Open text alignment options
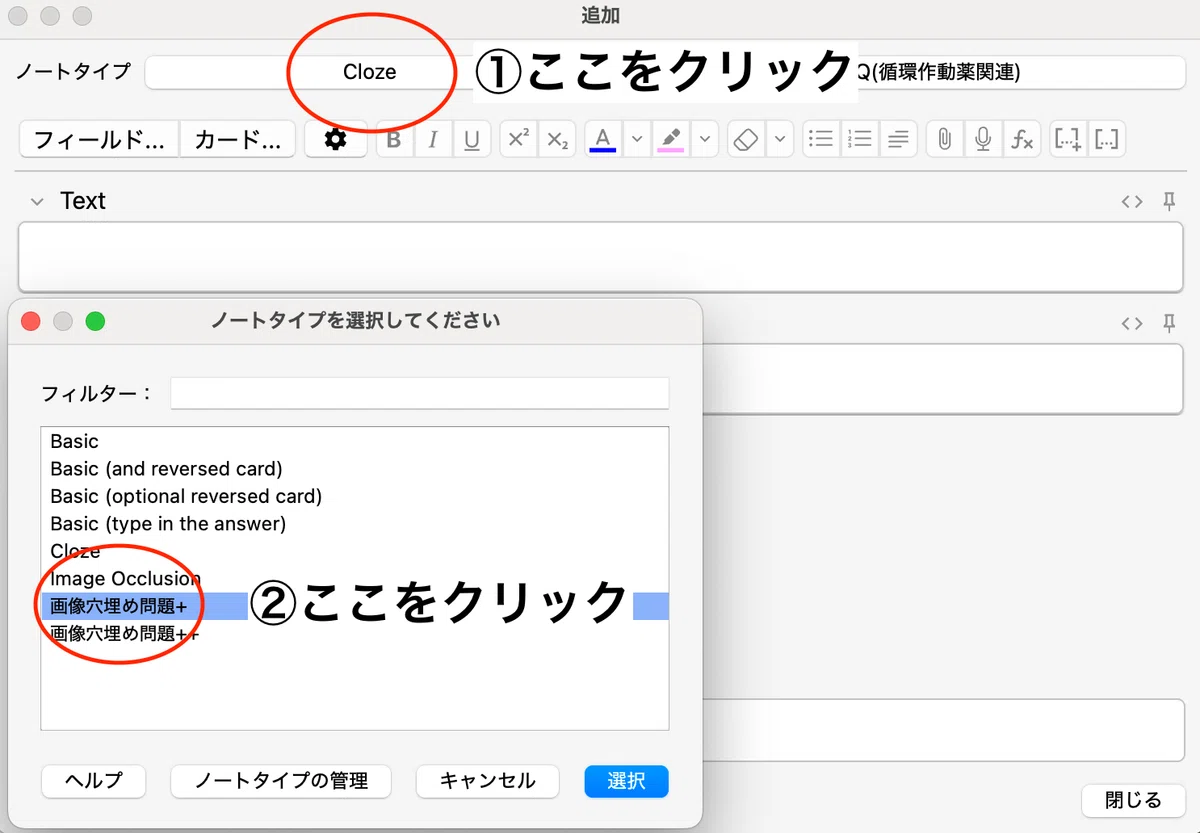Viewport: 1200px width, 833px height. point(899,140)
